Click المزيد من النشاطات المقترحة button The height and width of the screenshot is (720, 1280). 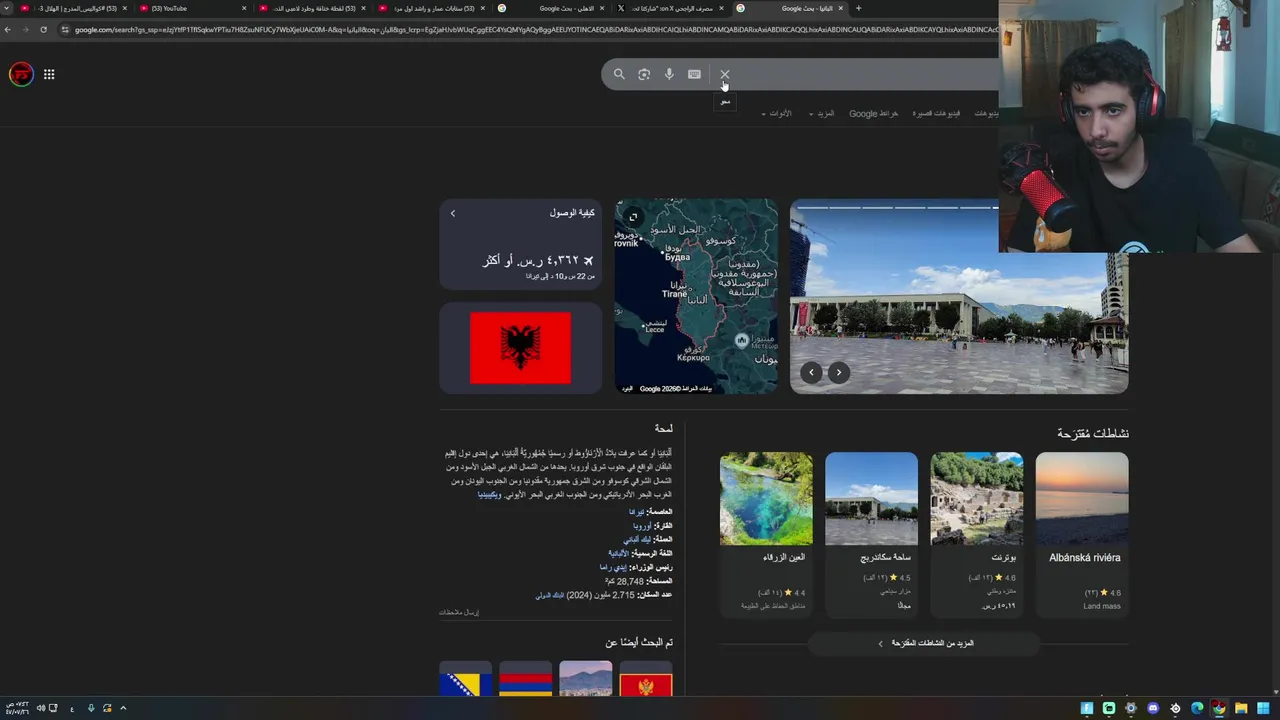[x=925, y=643]
